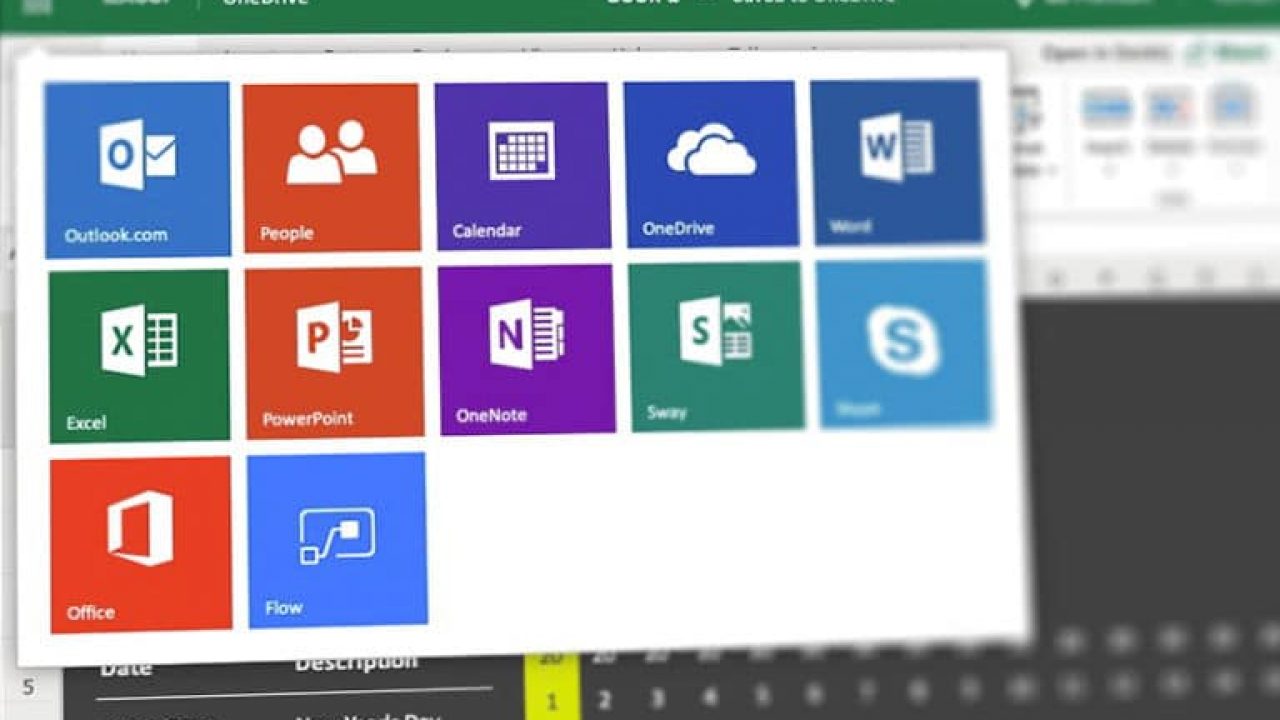Open the OneNote tile
Image resolution: width=1280 pixels, height=720 pixels.
tap(526, 349)
